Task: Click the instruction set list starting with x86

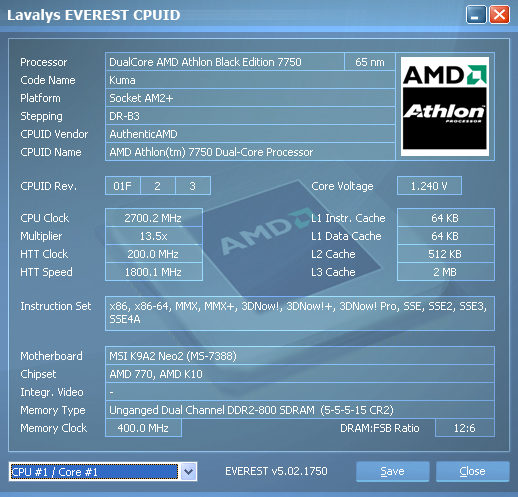Action: [x=300, y=313]
